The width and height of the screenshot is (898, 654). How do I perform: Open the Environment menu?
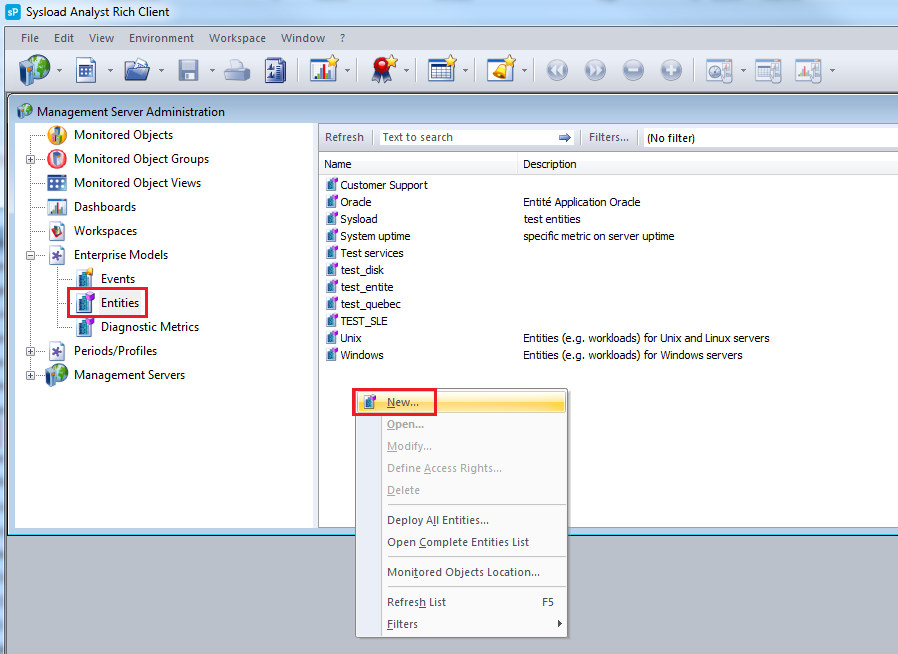click(162, 38)
